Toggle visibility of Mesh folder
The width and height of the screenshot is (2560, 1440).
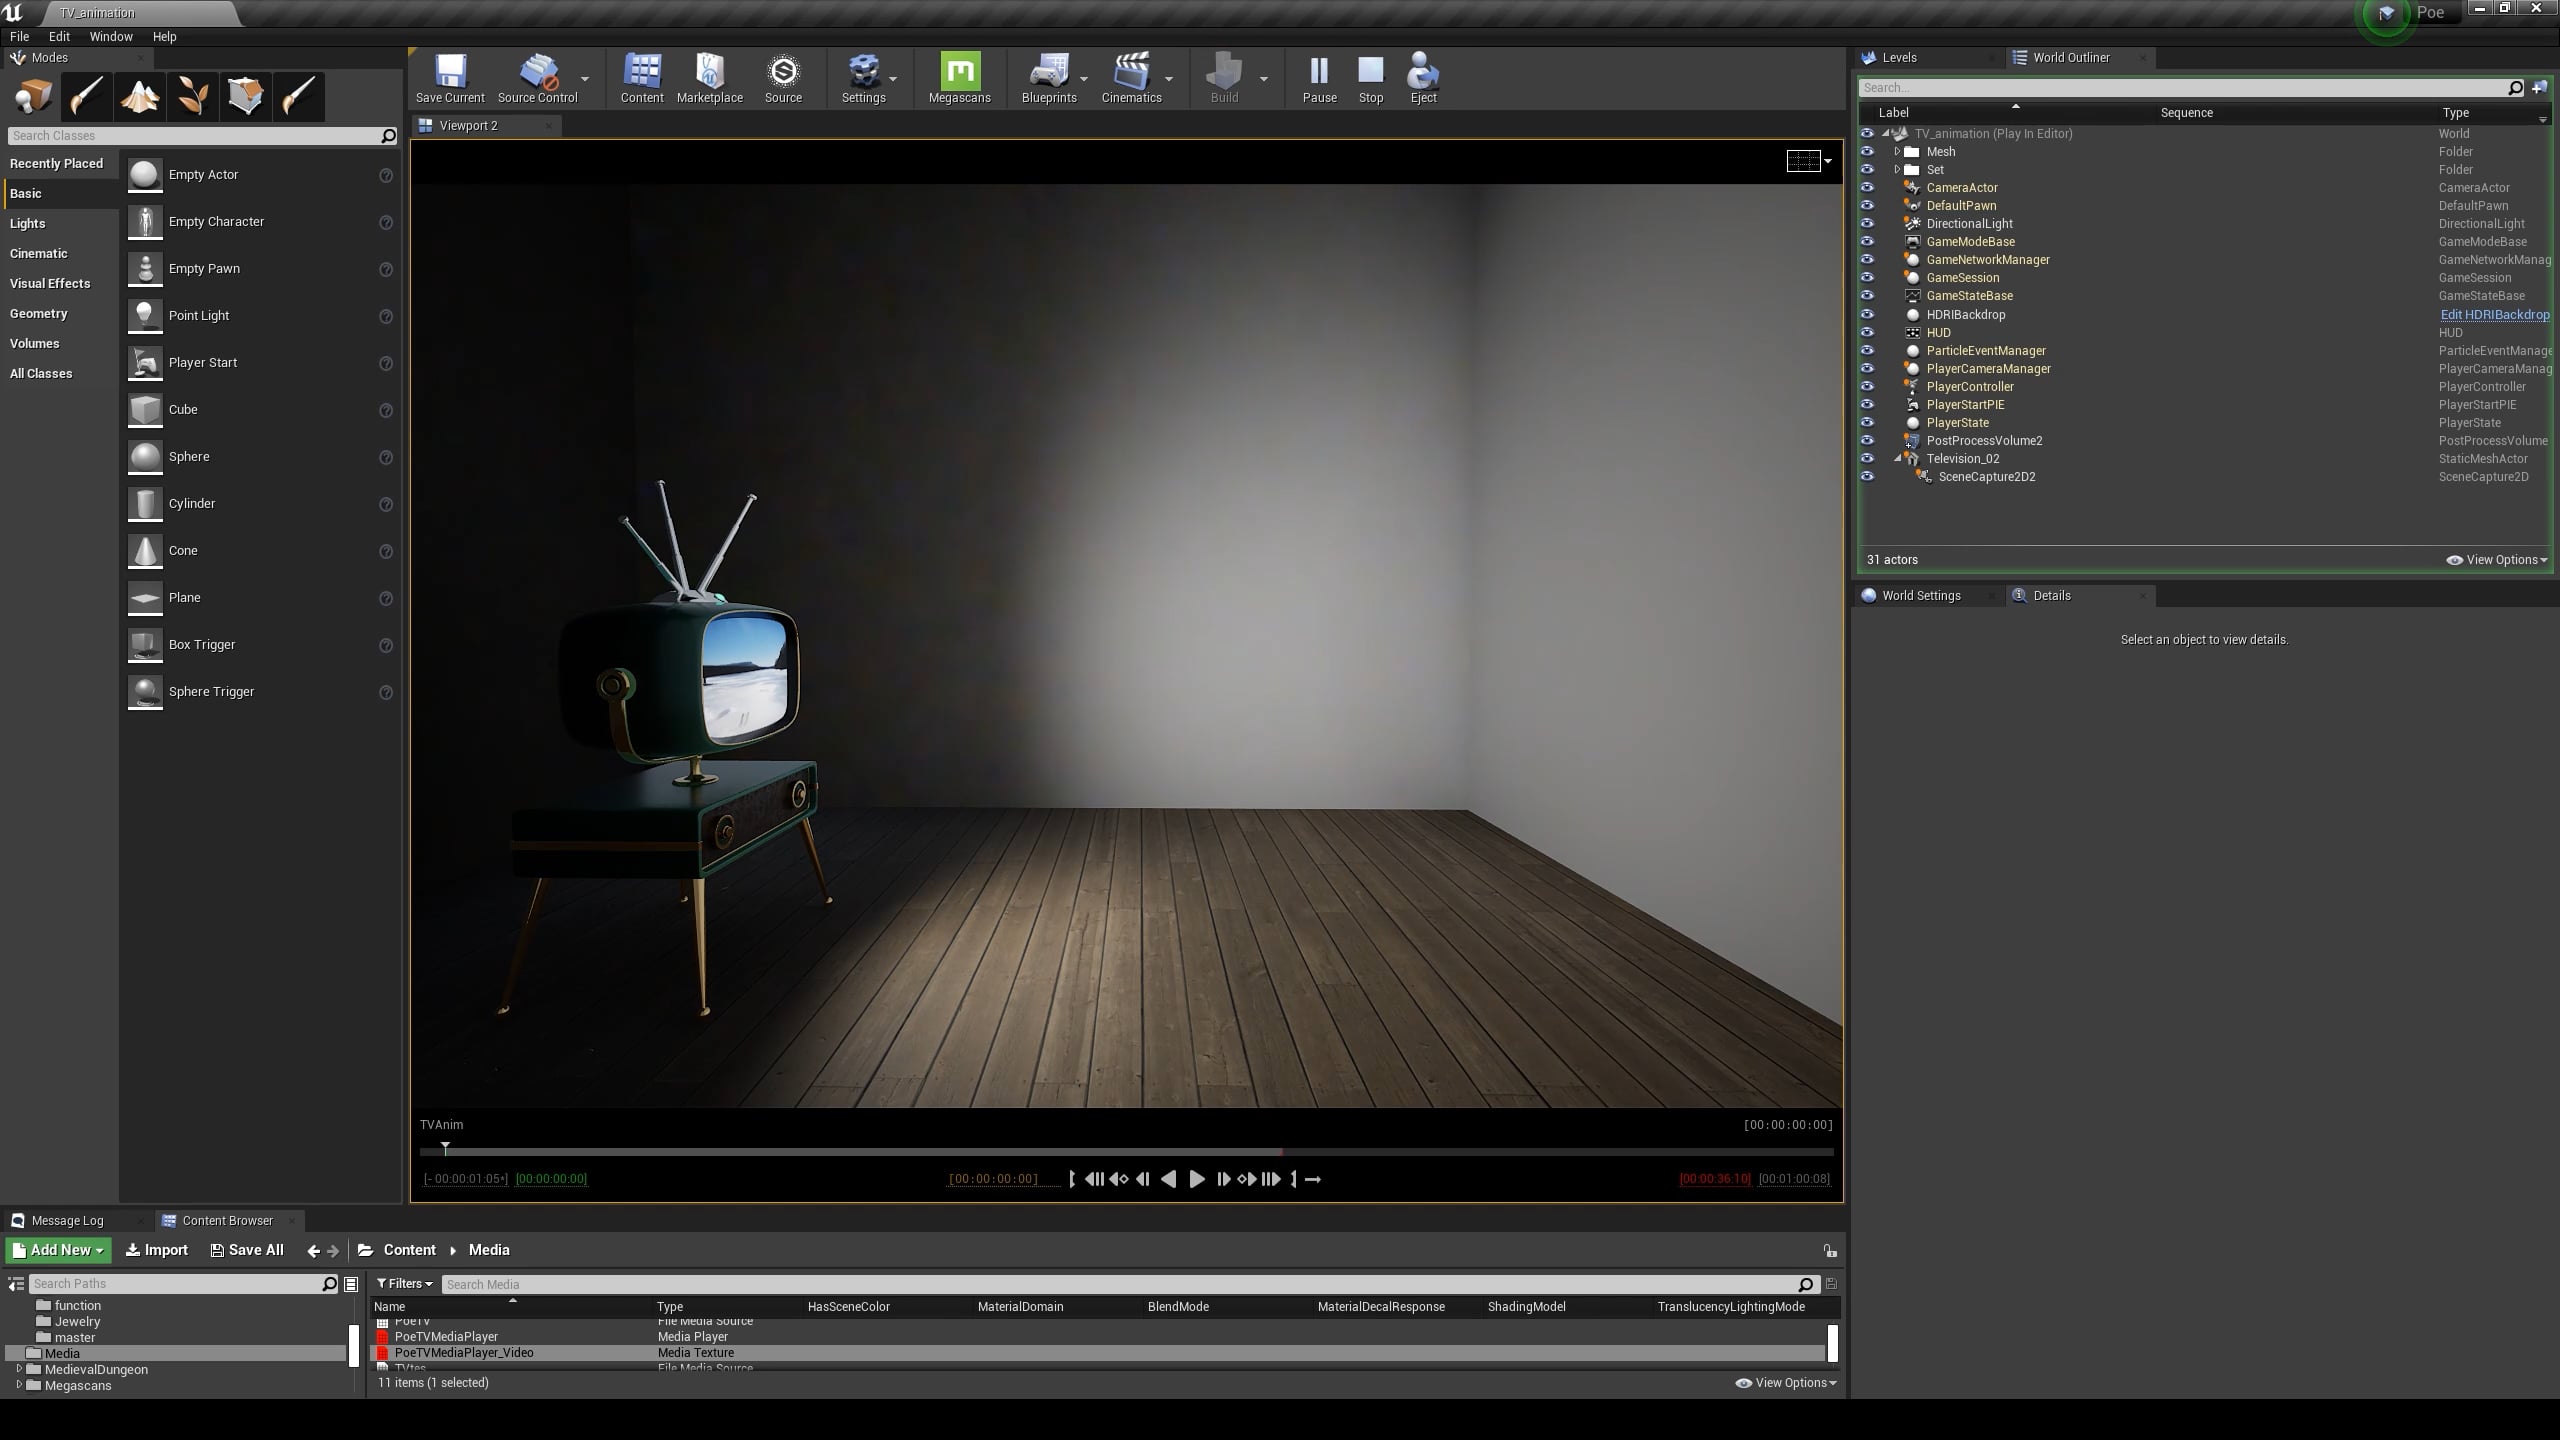point(1867,152)
